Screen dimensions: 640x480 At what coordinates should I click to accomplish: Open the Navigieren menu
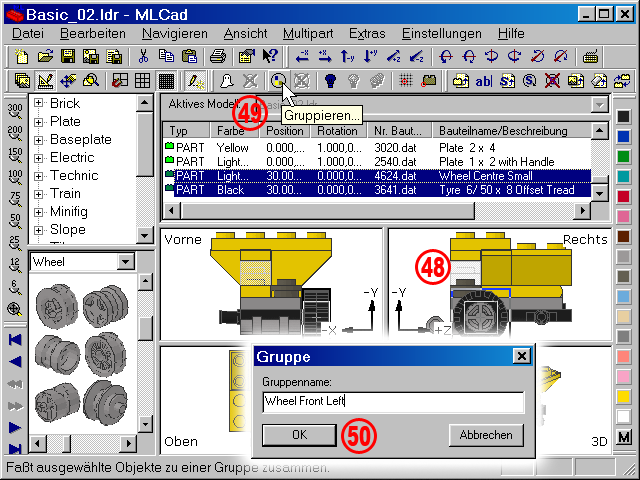tap(175, 33)
